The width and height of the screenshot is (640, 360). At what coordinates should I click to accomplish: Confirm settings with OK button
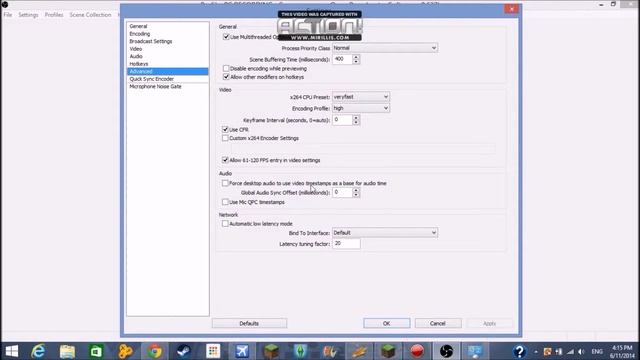pos(387,323)
